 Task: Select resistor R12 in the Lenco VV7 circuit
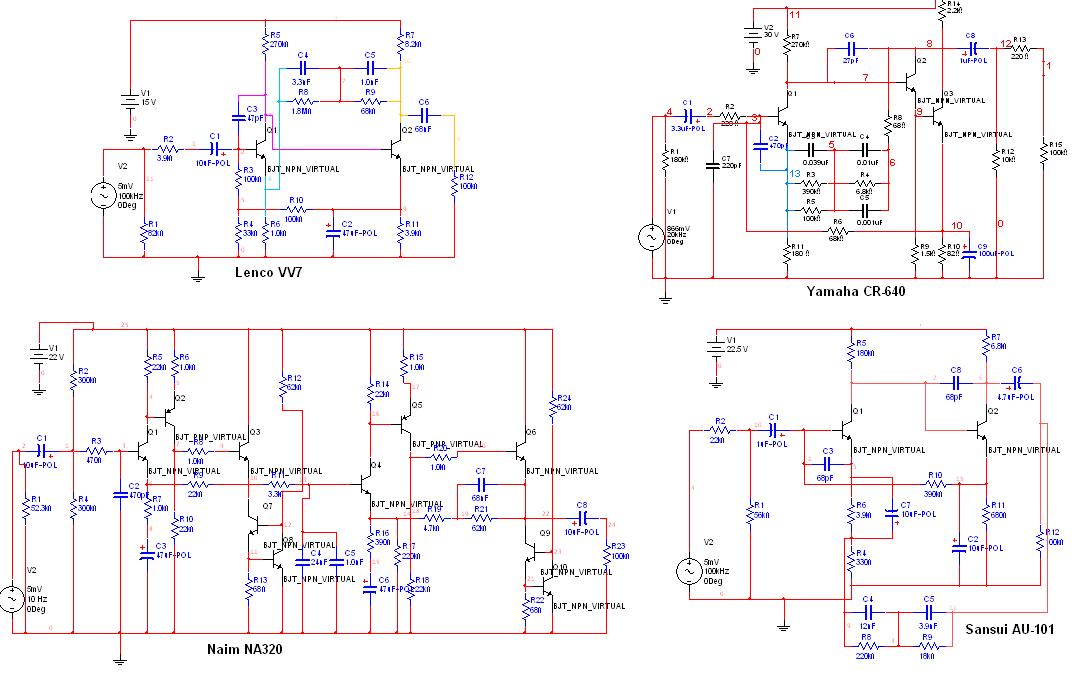[x=454, y=186]
